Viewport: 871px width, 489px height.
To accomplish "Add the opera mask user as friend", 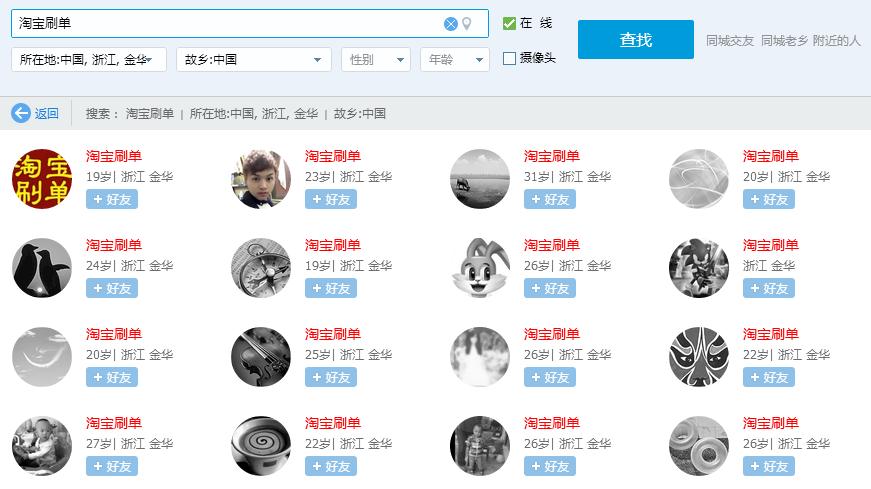I will click(768, 377).
